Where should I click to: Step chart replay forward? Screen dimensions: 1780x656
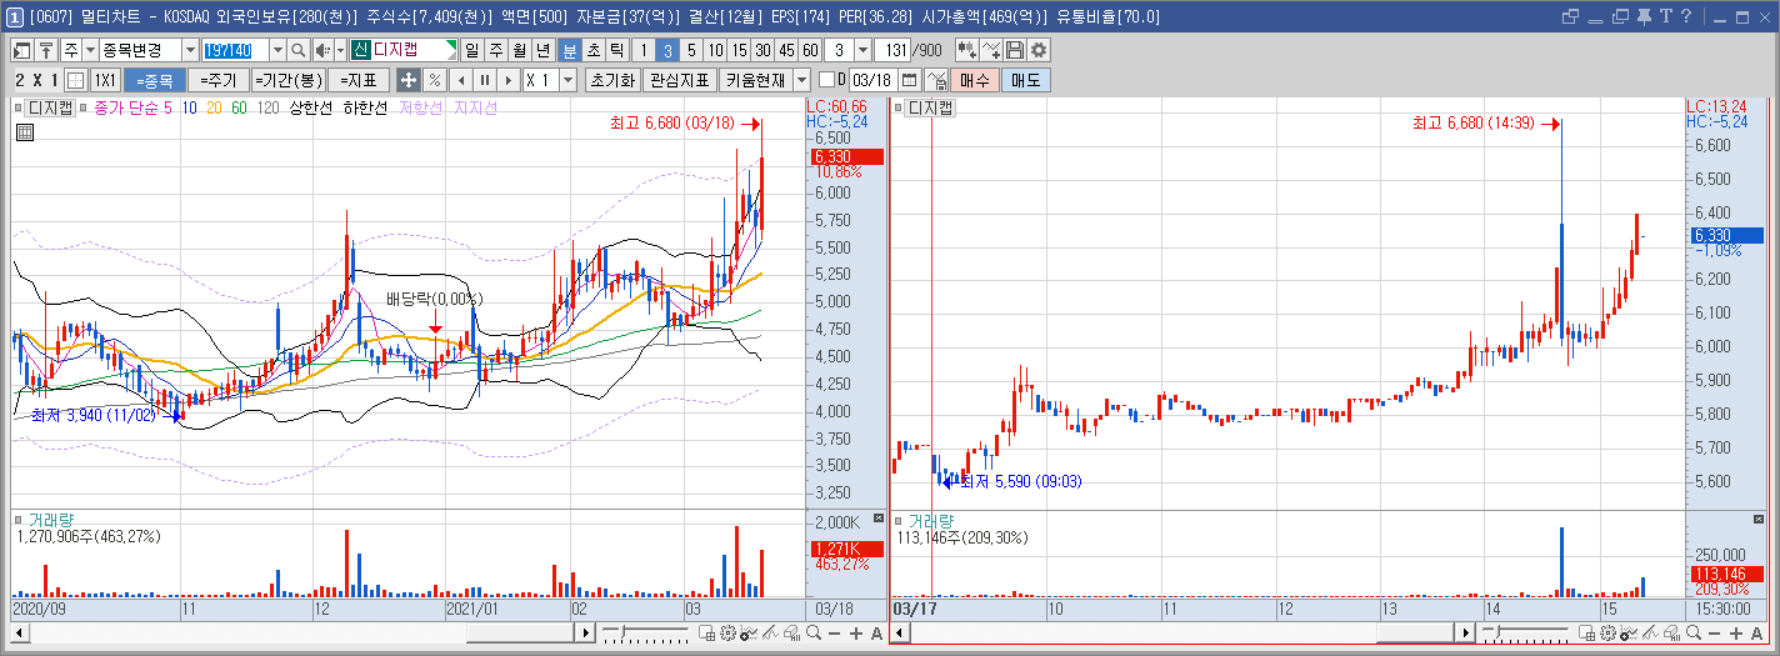pyautogui.click(x=509, y=80)
